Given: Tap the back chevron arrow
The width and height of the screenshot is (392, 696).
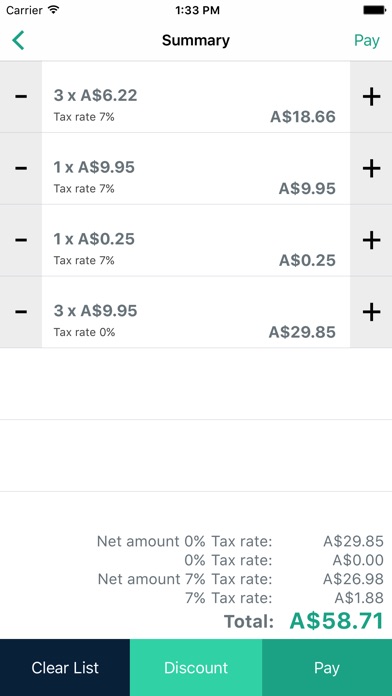Looking at the screenshot, I should click(18, 40).
